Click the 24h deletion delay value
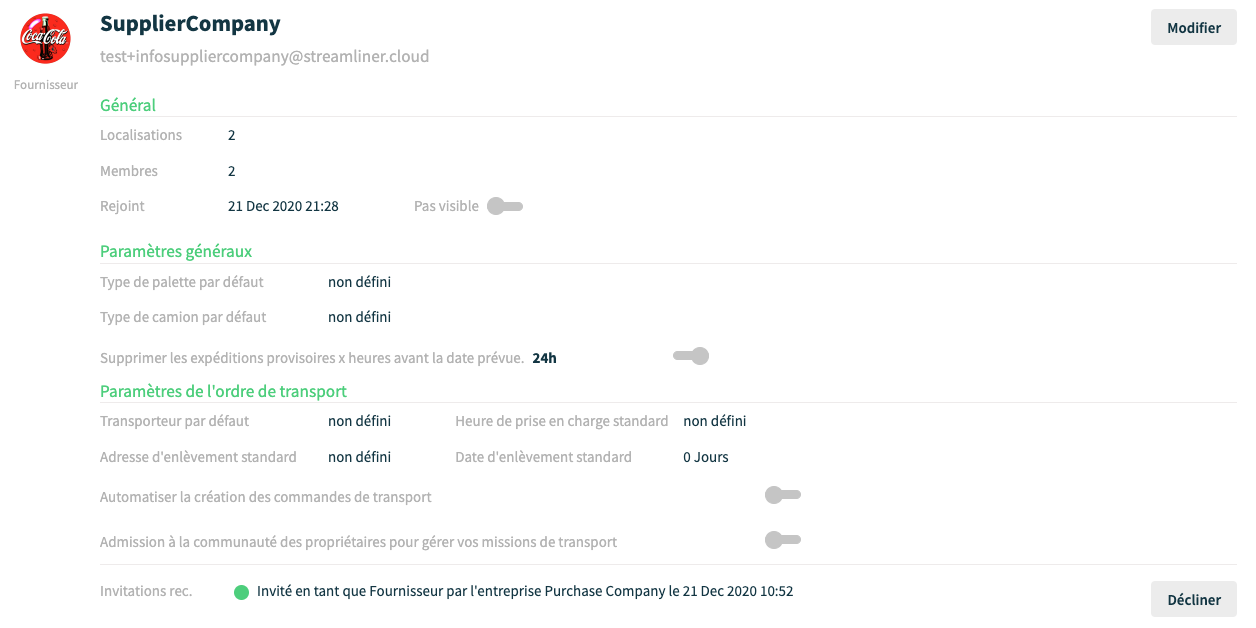This screenshot has height=628, width=1256. point(544,357)
